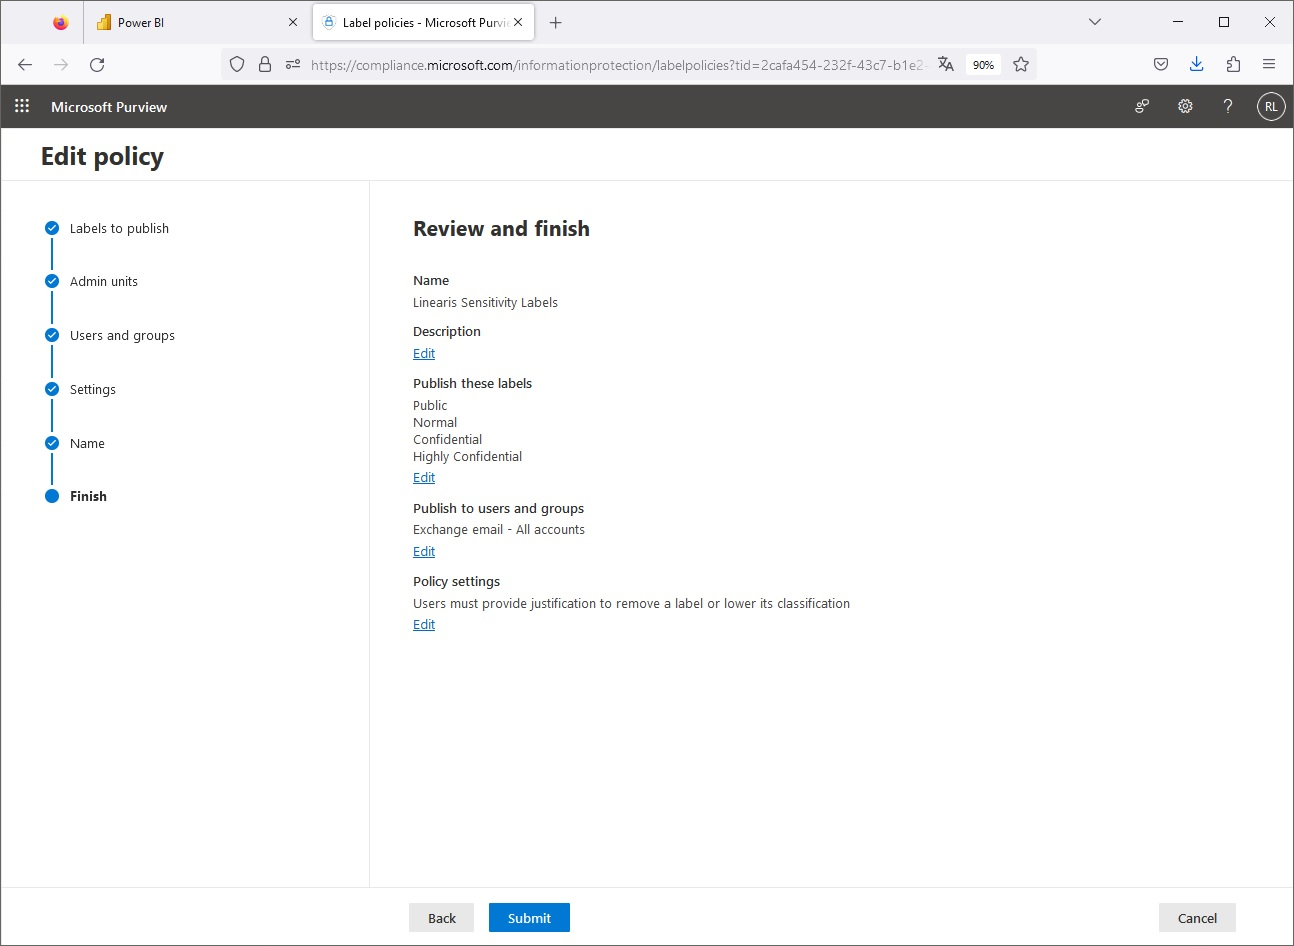The width and height of the screenshot is (1294, 946).
Task: View site security with the padlock icon
Action: click(264, 63)
